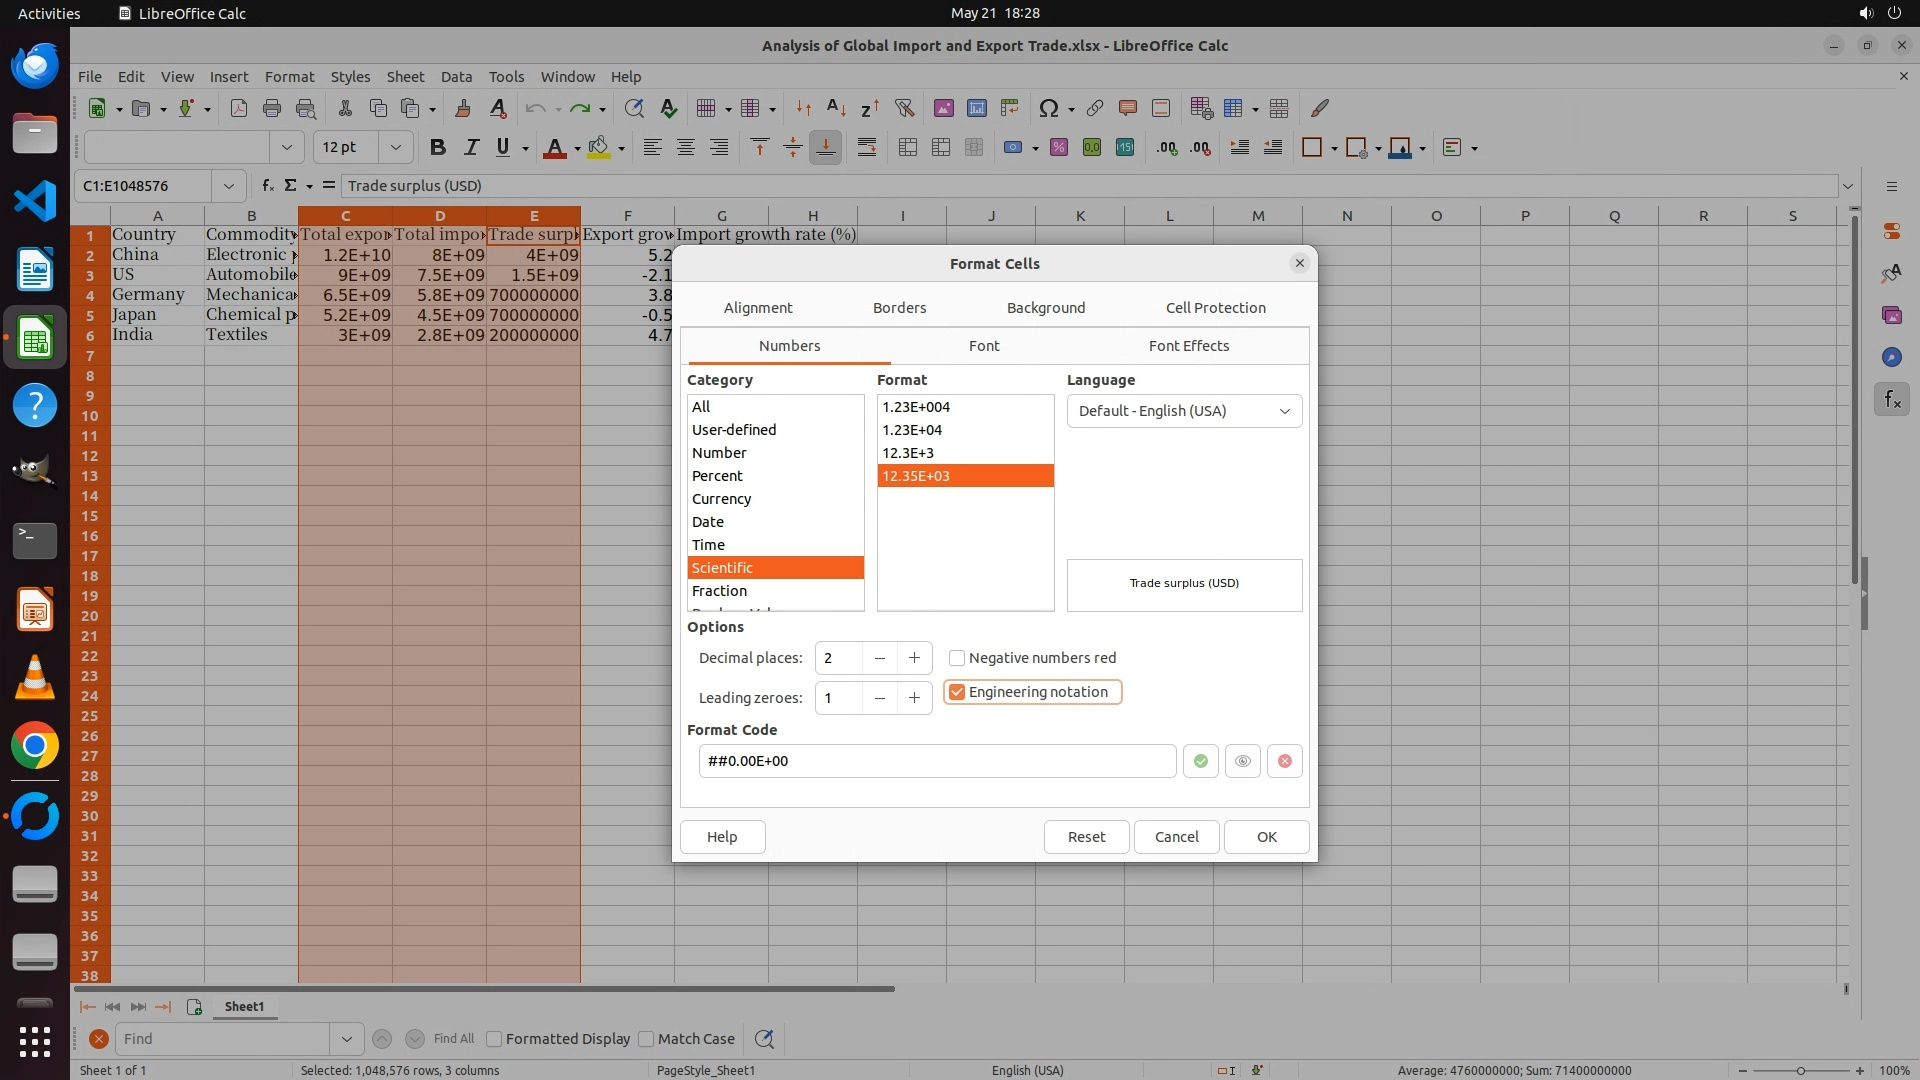Switch to the Font Effects tab
Image resolution: width=1920 pixels, height=1080 pixels.
click(x=1188, y=346)
